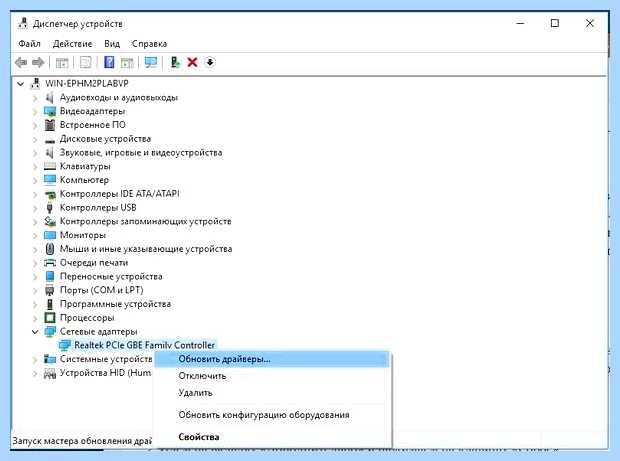Click the Клавиатуры keyboard icon
The image size is (620, 461).
[x=50, y=166]
